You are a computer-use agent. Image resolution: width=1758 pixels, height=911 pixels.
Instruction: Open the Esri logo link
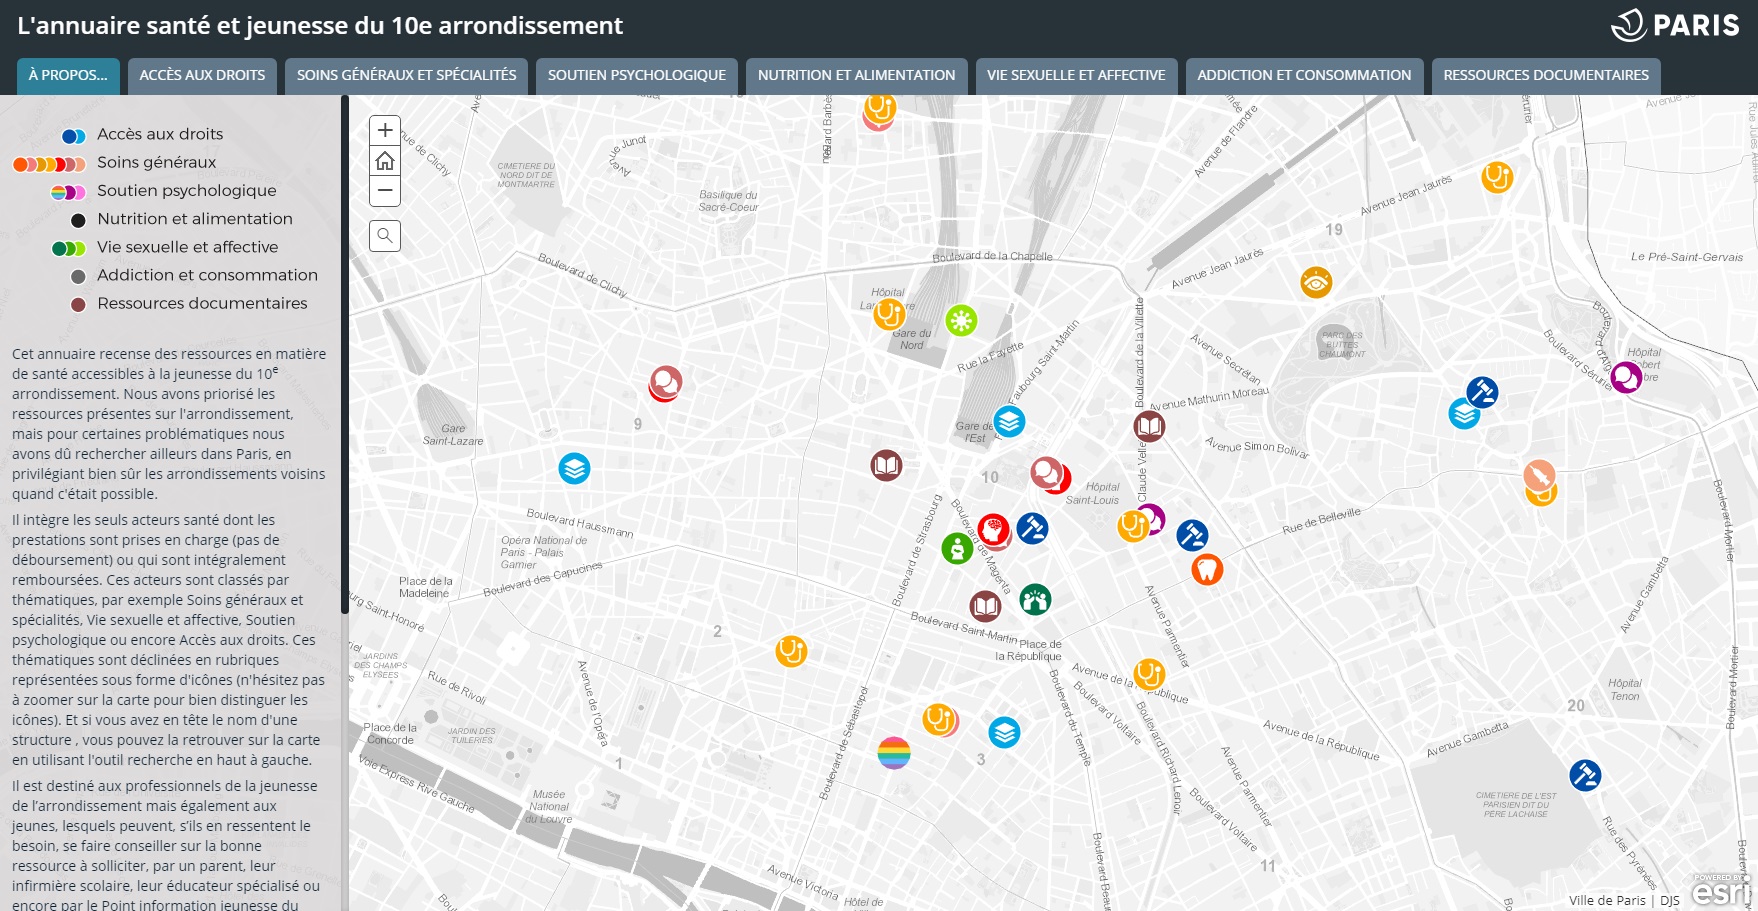[x=1722, y=890]
